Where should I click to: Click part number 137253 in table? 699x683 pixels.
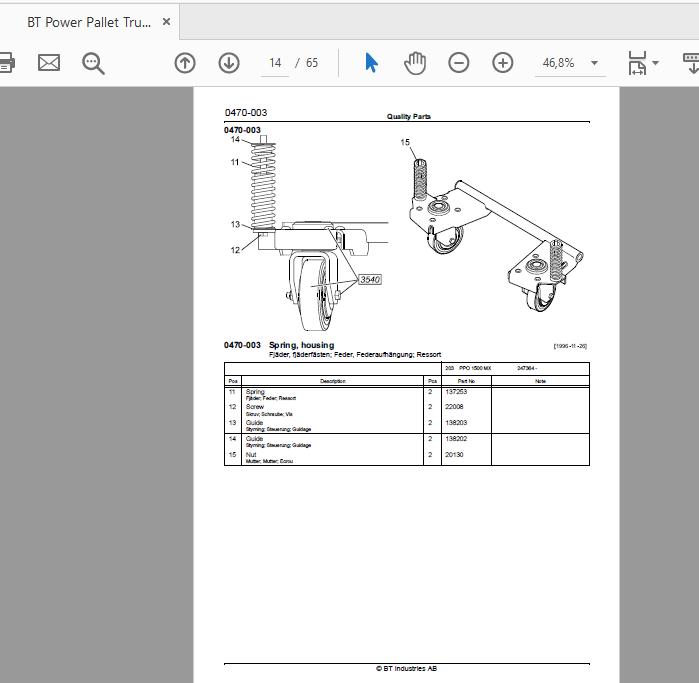coord(456,391)
